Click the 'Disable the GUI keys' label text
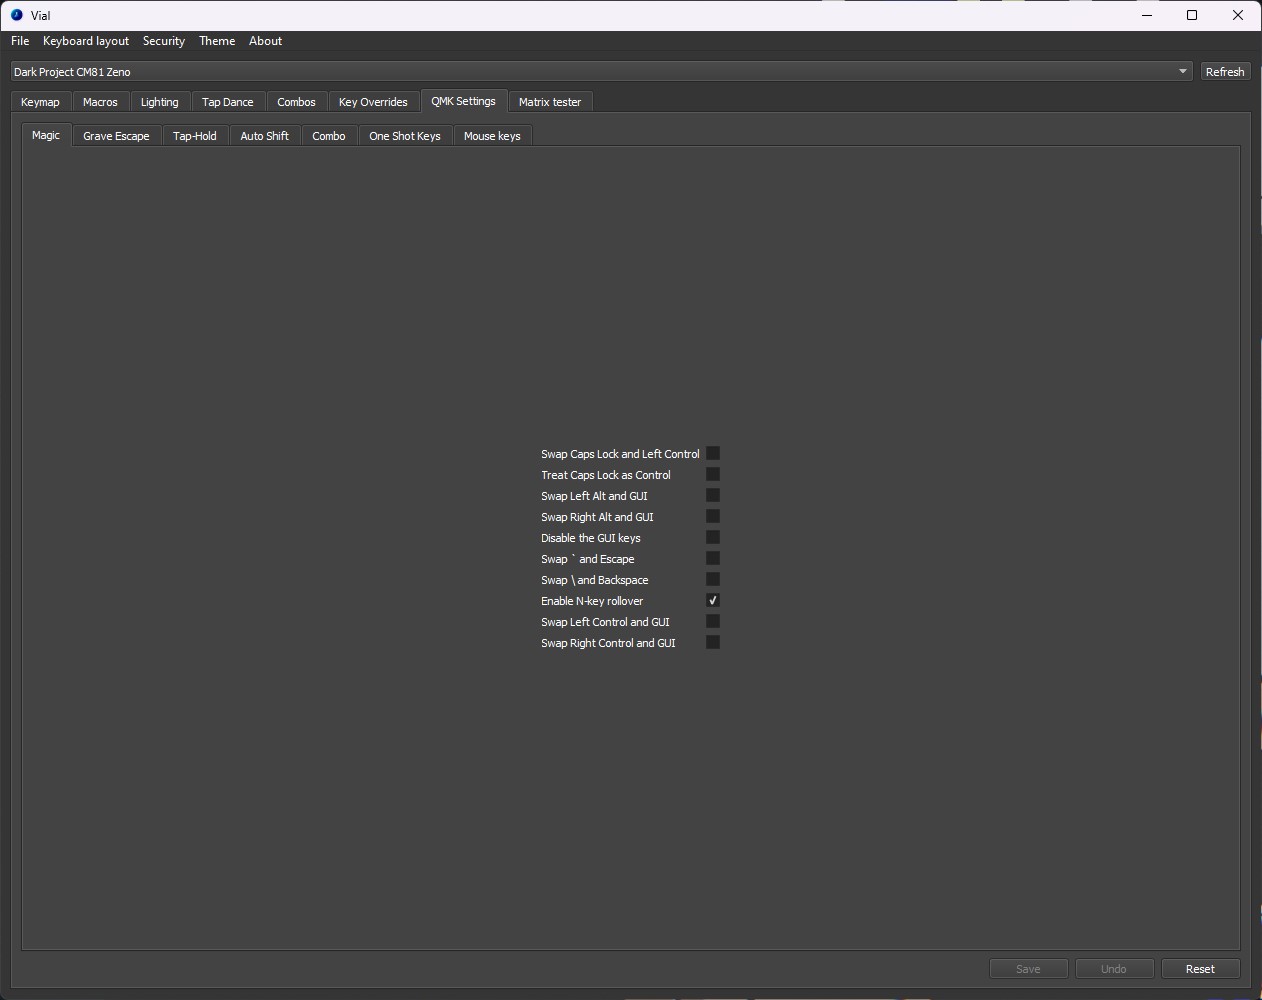This screenshot has width=1262, height=1000. coord(591,538)
